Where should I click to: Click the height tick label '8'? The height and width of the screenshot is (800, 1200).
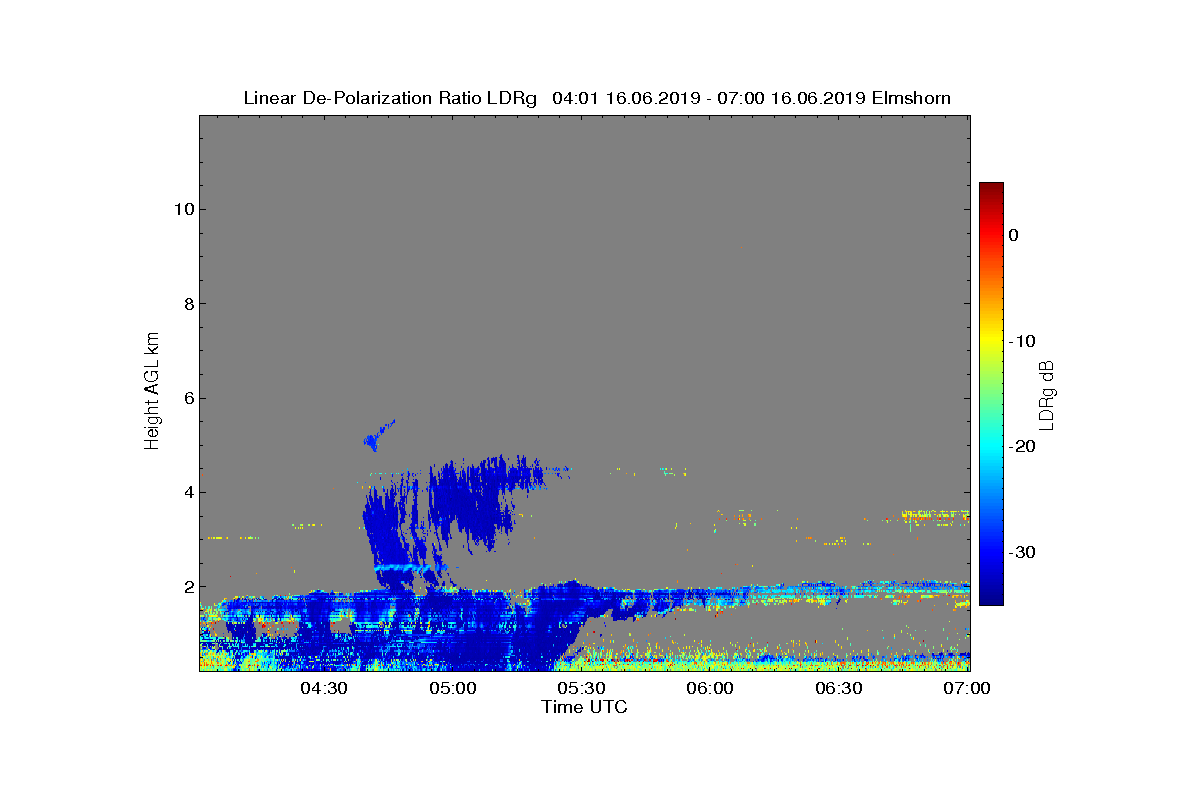tap(188, 304)
